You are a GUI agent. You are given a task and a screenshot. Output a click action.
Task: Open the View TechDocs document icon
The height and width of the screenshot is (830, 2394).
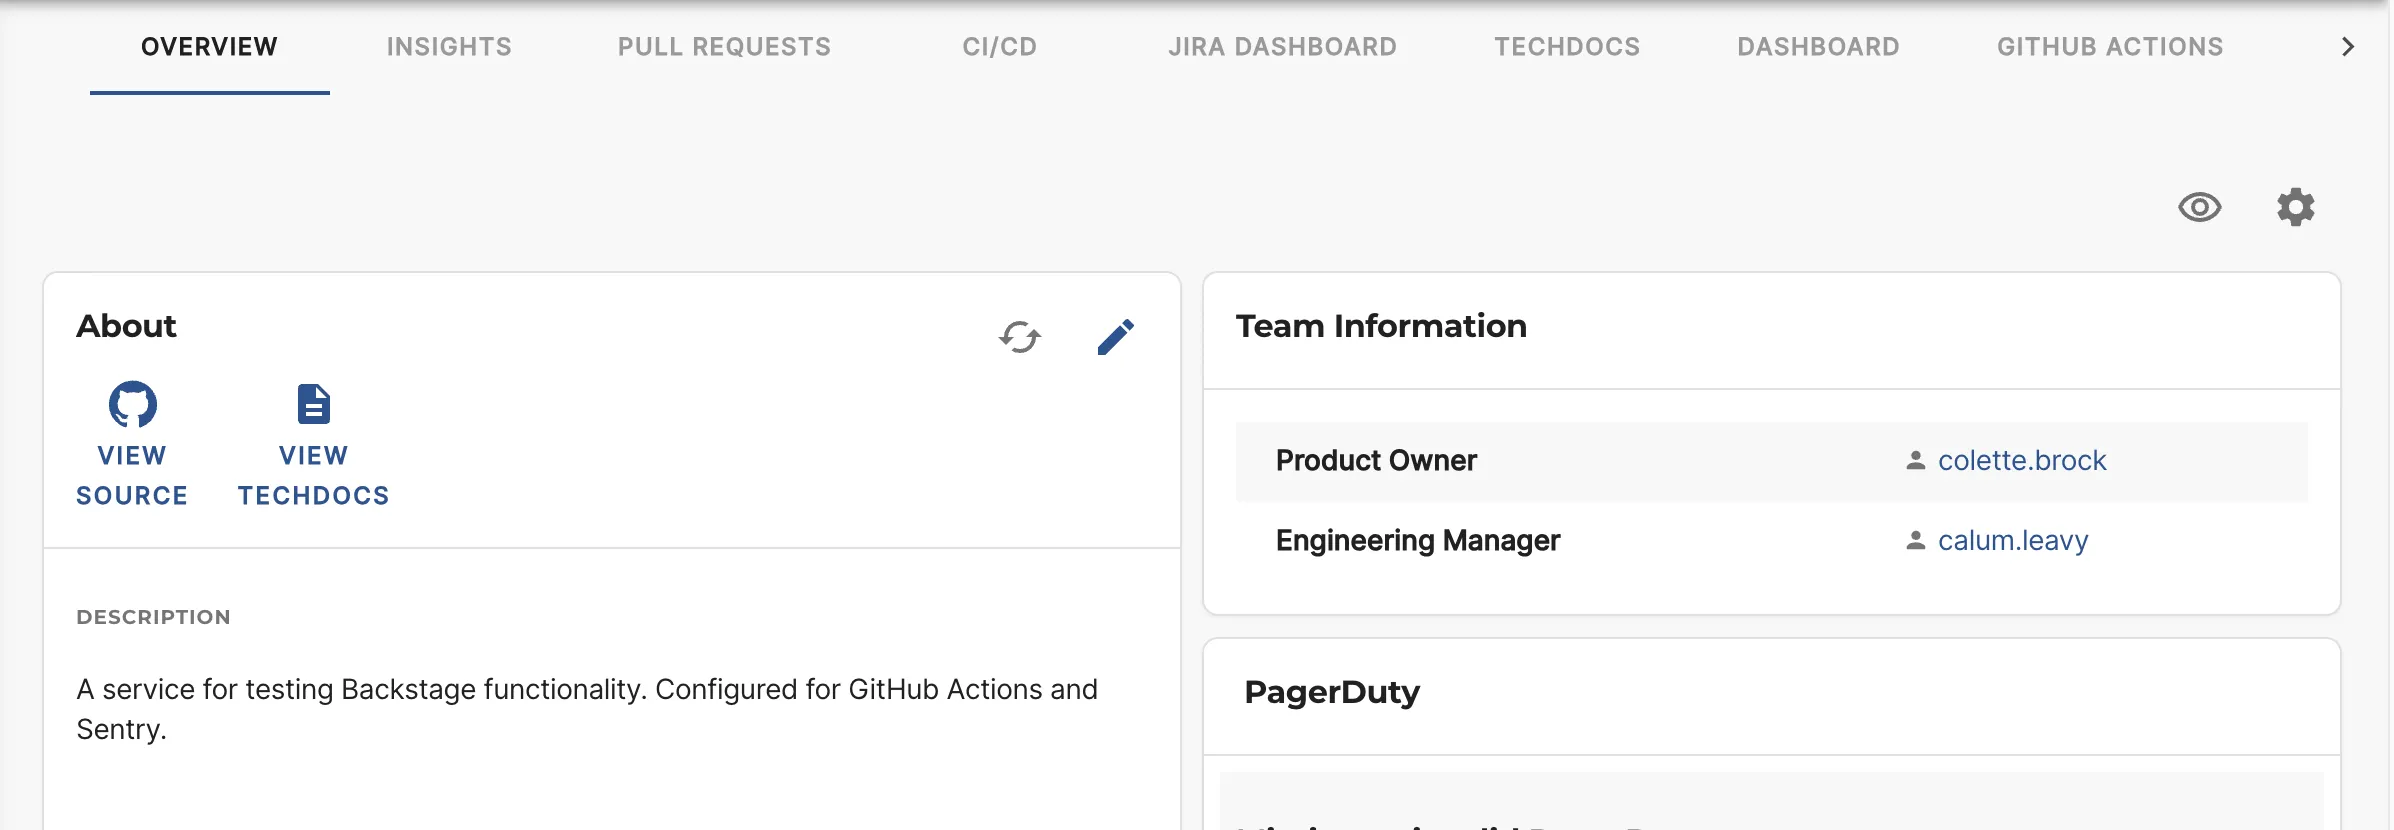[313, 405]
